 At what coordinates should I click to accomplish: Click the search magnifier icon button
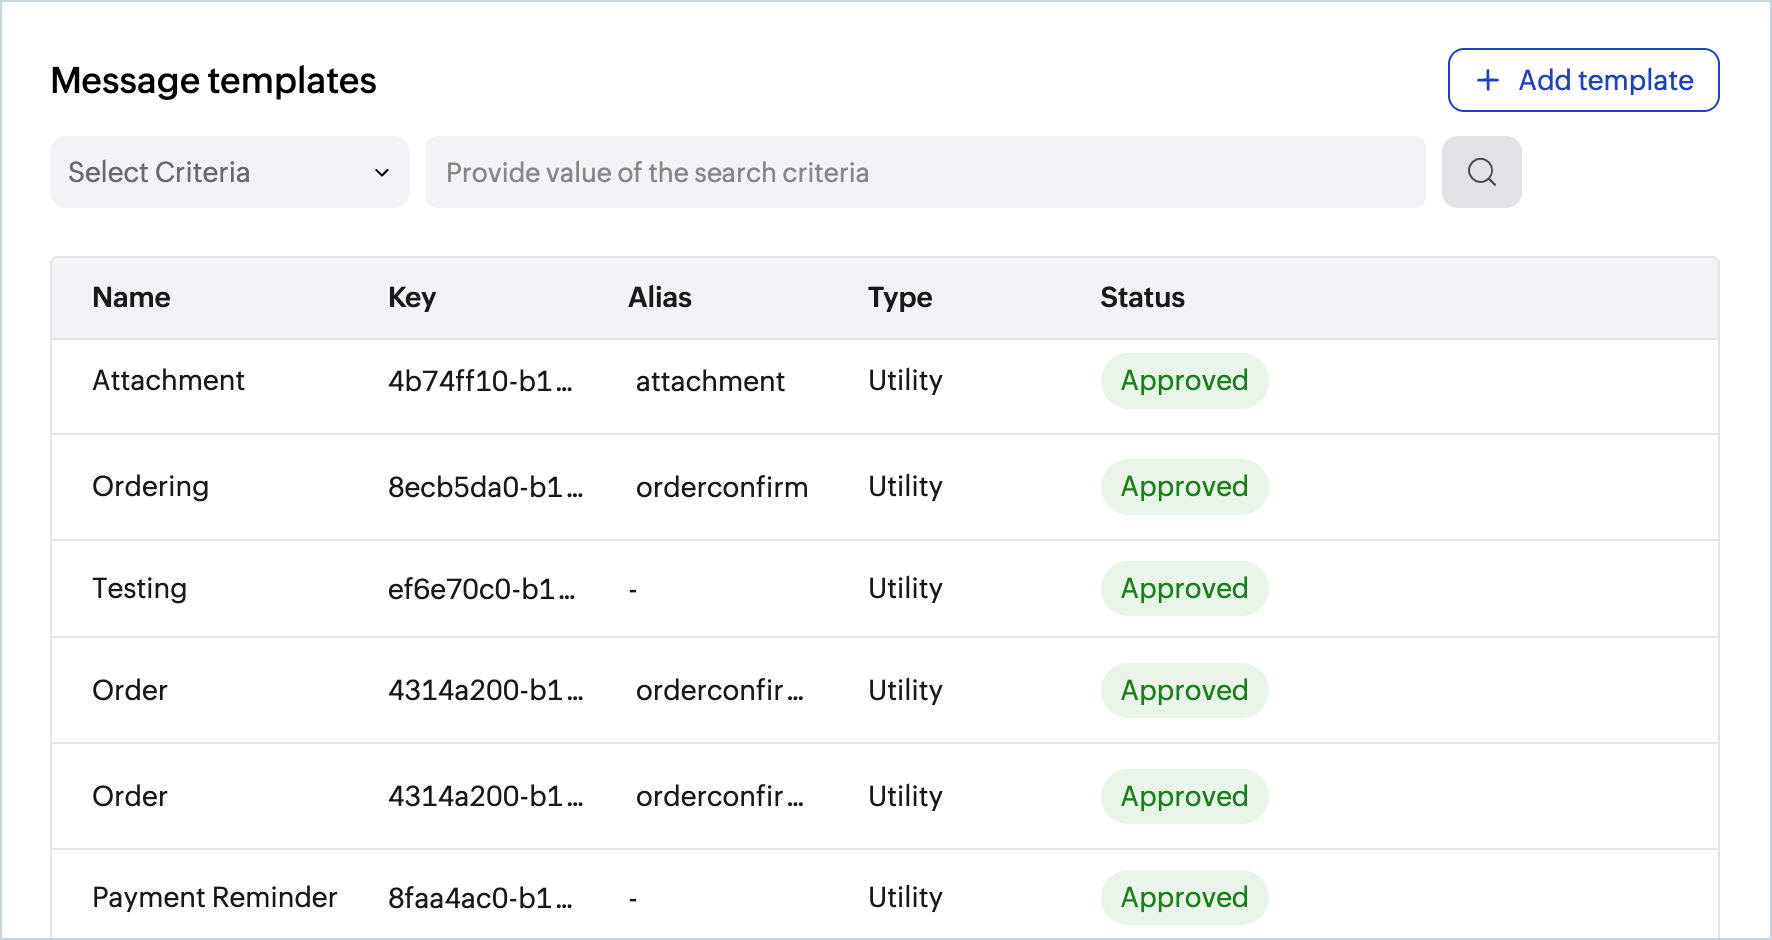pos(1481,172)
